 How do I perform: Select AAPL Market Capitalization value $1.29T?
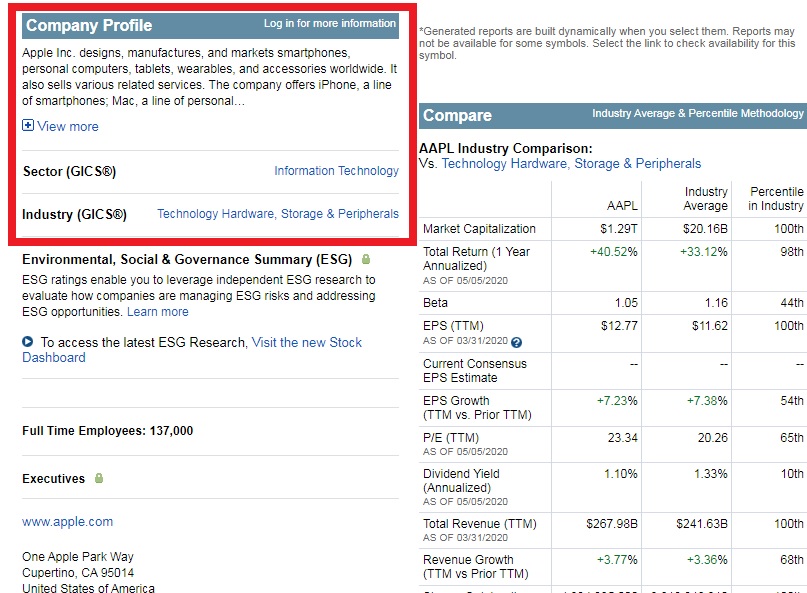point(619,229)
